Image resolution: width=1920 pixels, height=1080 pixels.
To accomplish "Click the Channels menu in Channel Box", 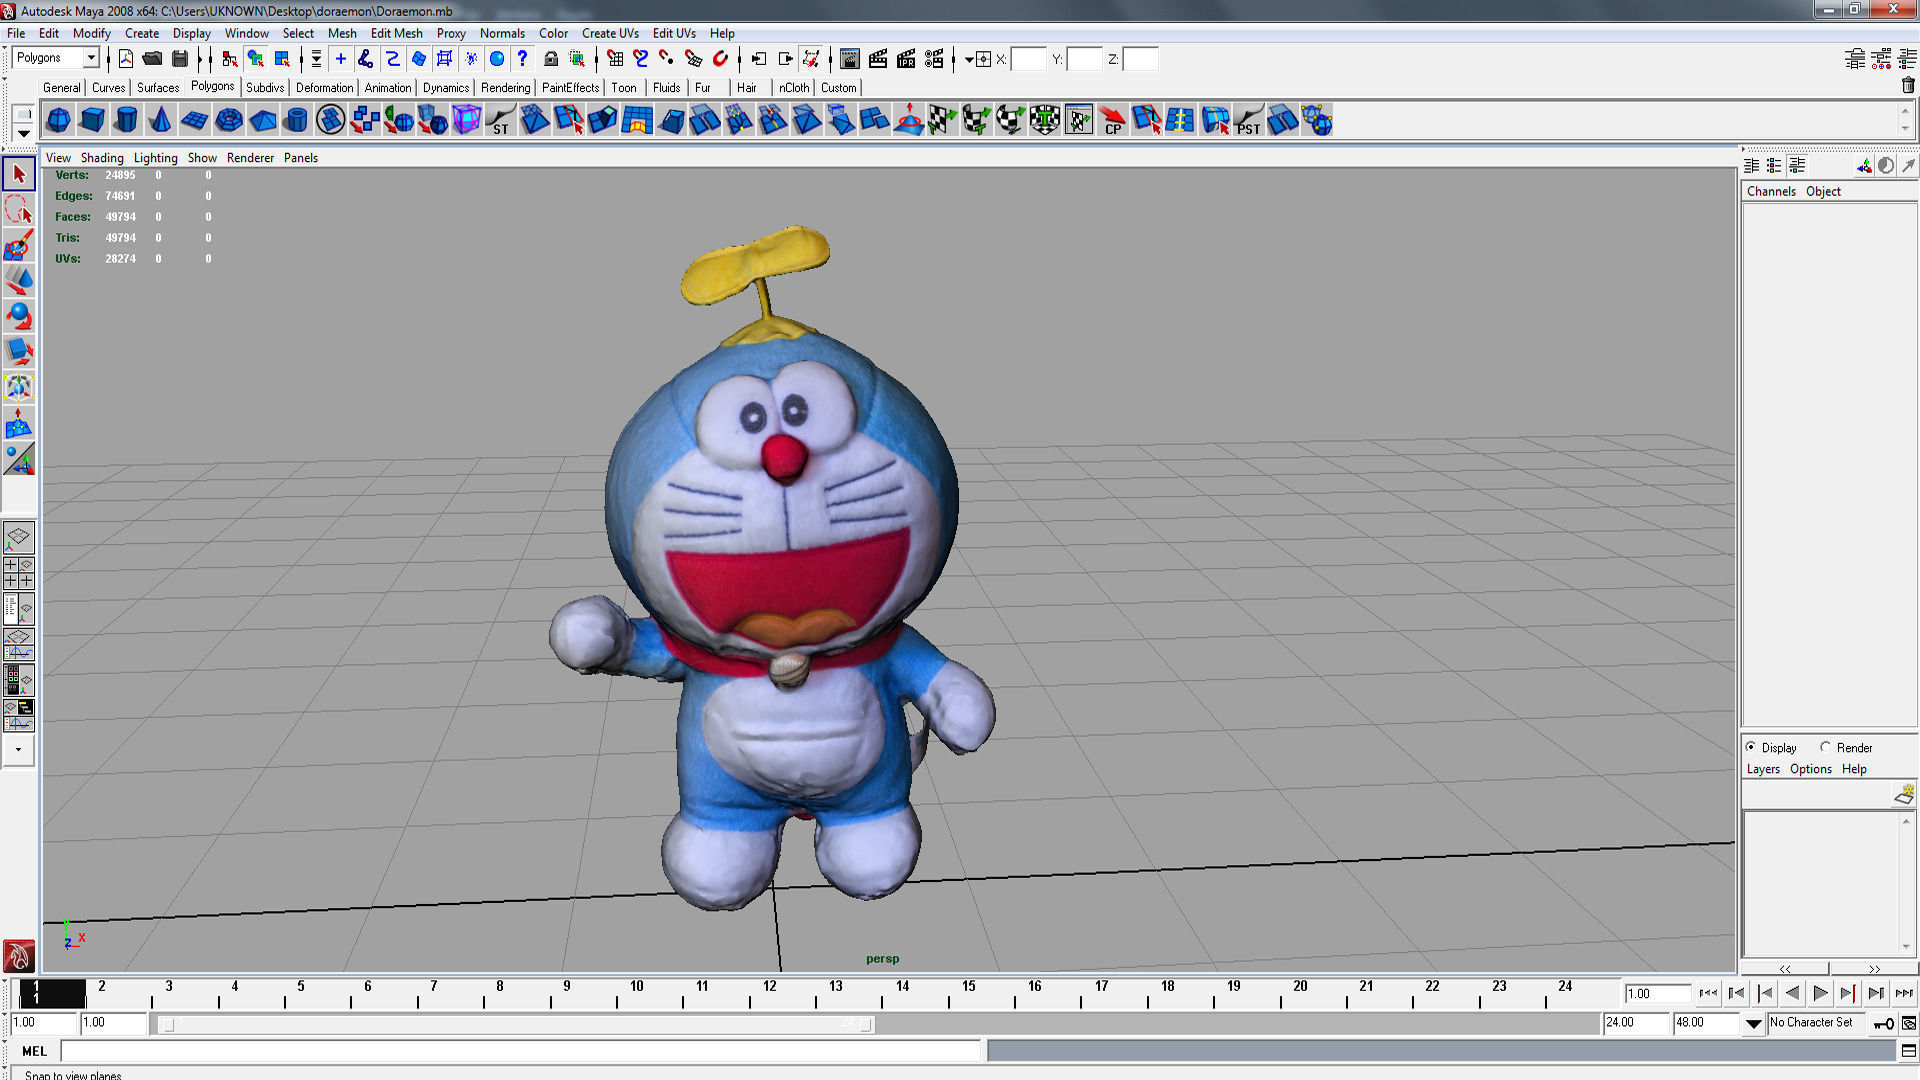I will pos(1771,191).
